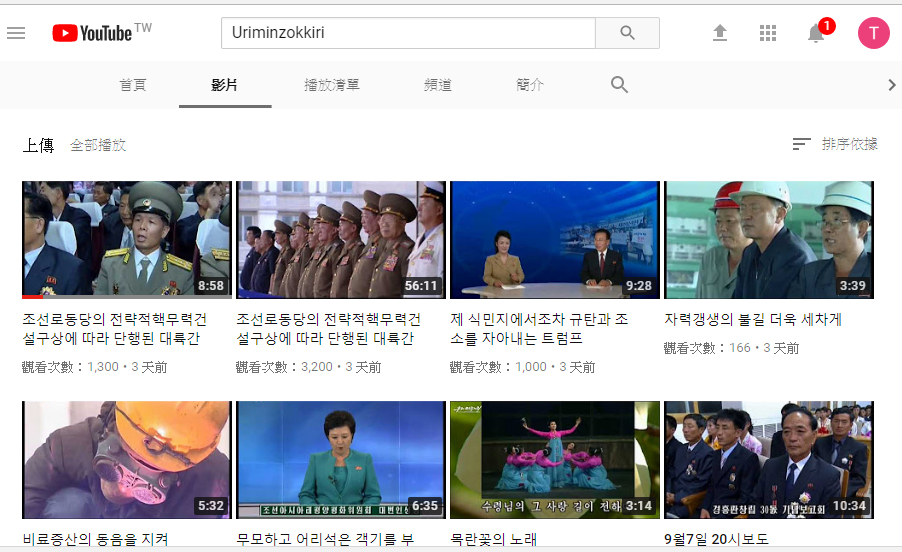Open title '제 식민지에서조차 규탄과 조소를 자아내는 트럼프'
The height and width of the screenshot is (552, 902).
click(539, 328)
